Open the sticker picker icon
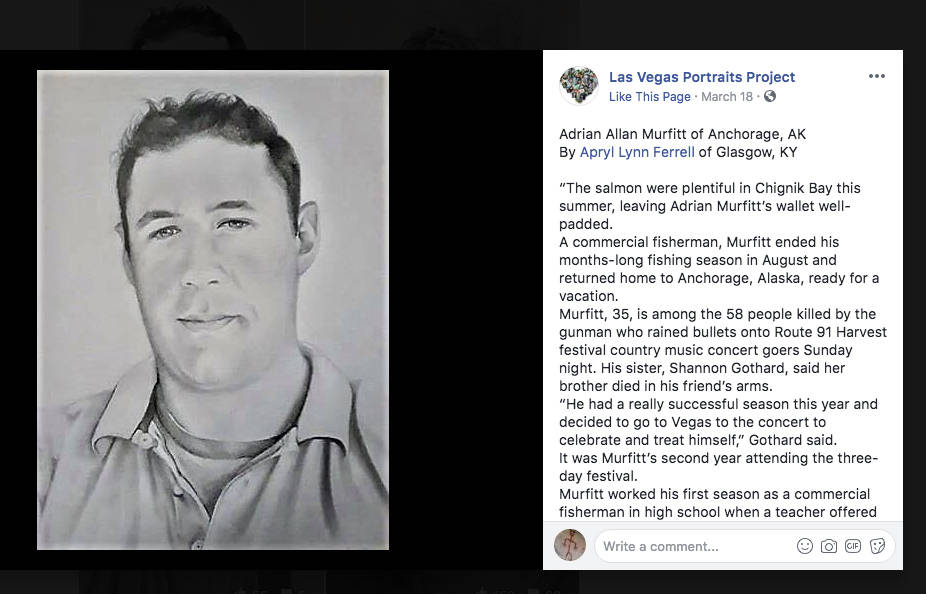The image size is (926, 594). point(877,546)
